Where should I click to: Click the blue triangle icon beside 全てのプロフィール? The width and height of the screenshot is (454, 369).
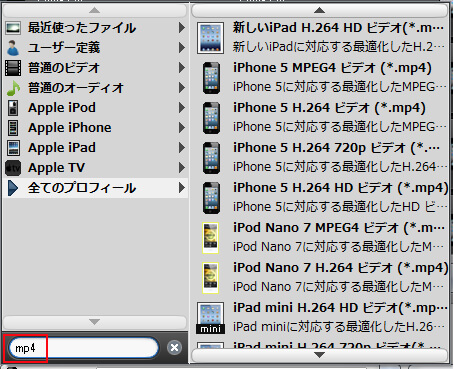point(13,188)
